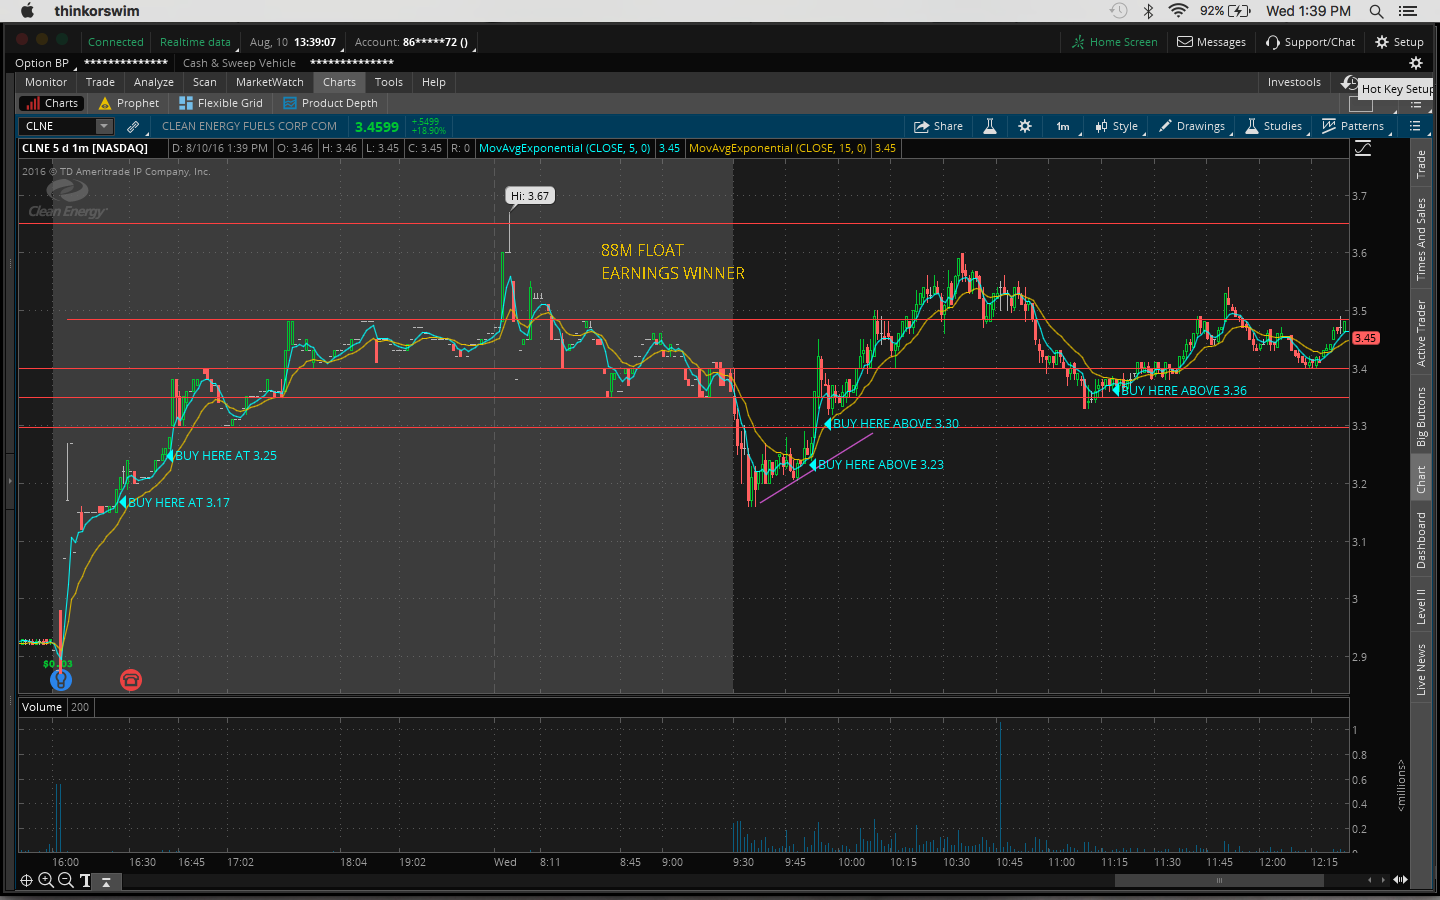Open the Charts sub-tab with bar icon
The height and width of the screenshot is (900, 1440).
pyautogui.click(x=52, y=103)
